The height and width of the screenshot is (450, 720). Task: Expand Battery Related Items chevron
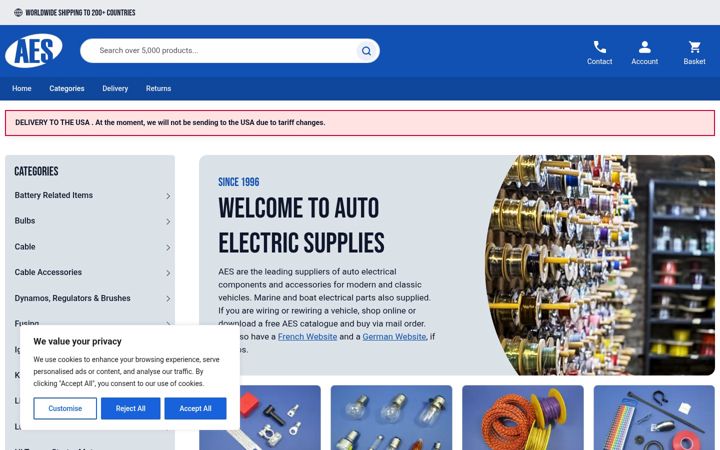tap(168, 196)
